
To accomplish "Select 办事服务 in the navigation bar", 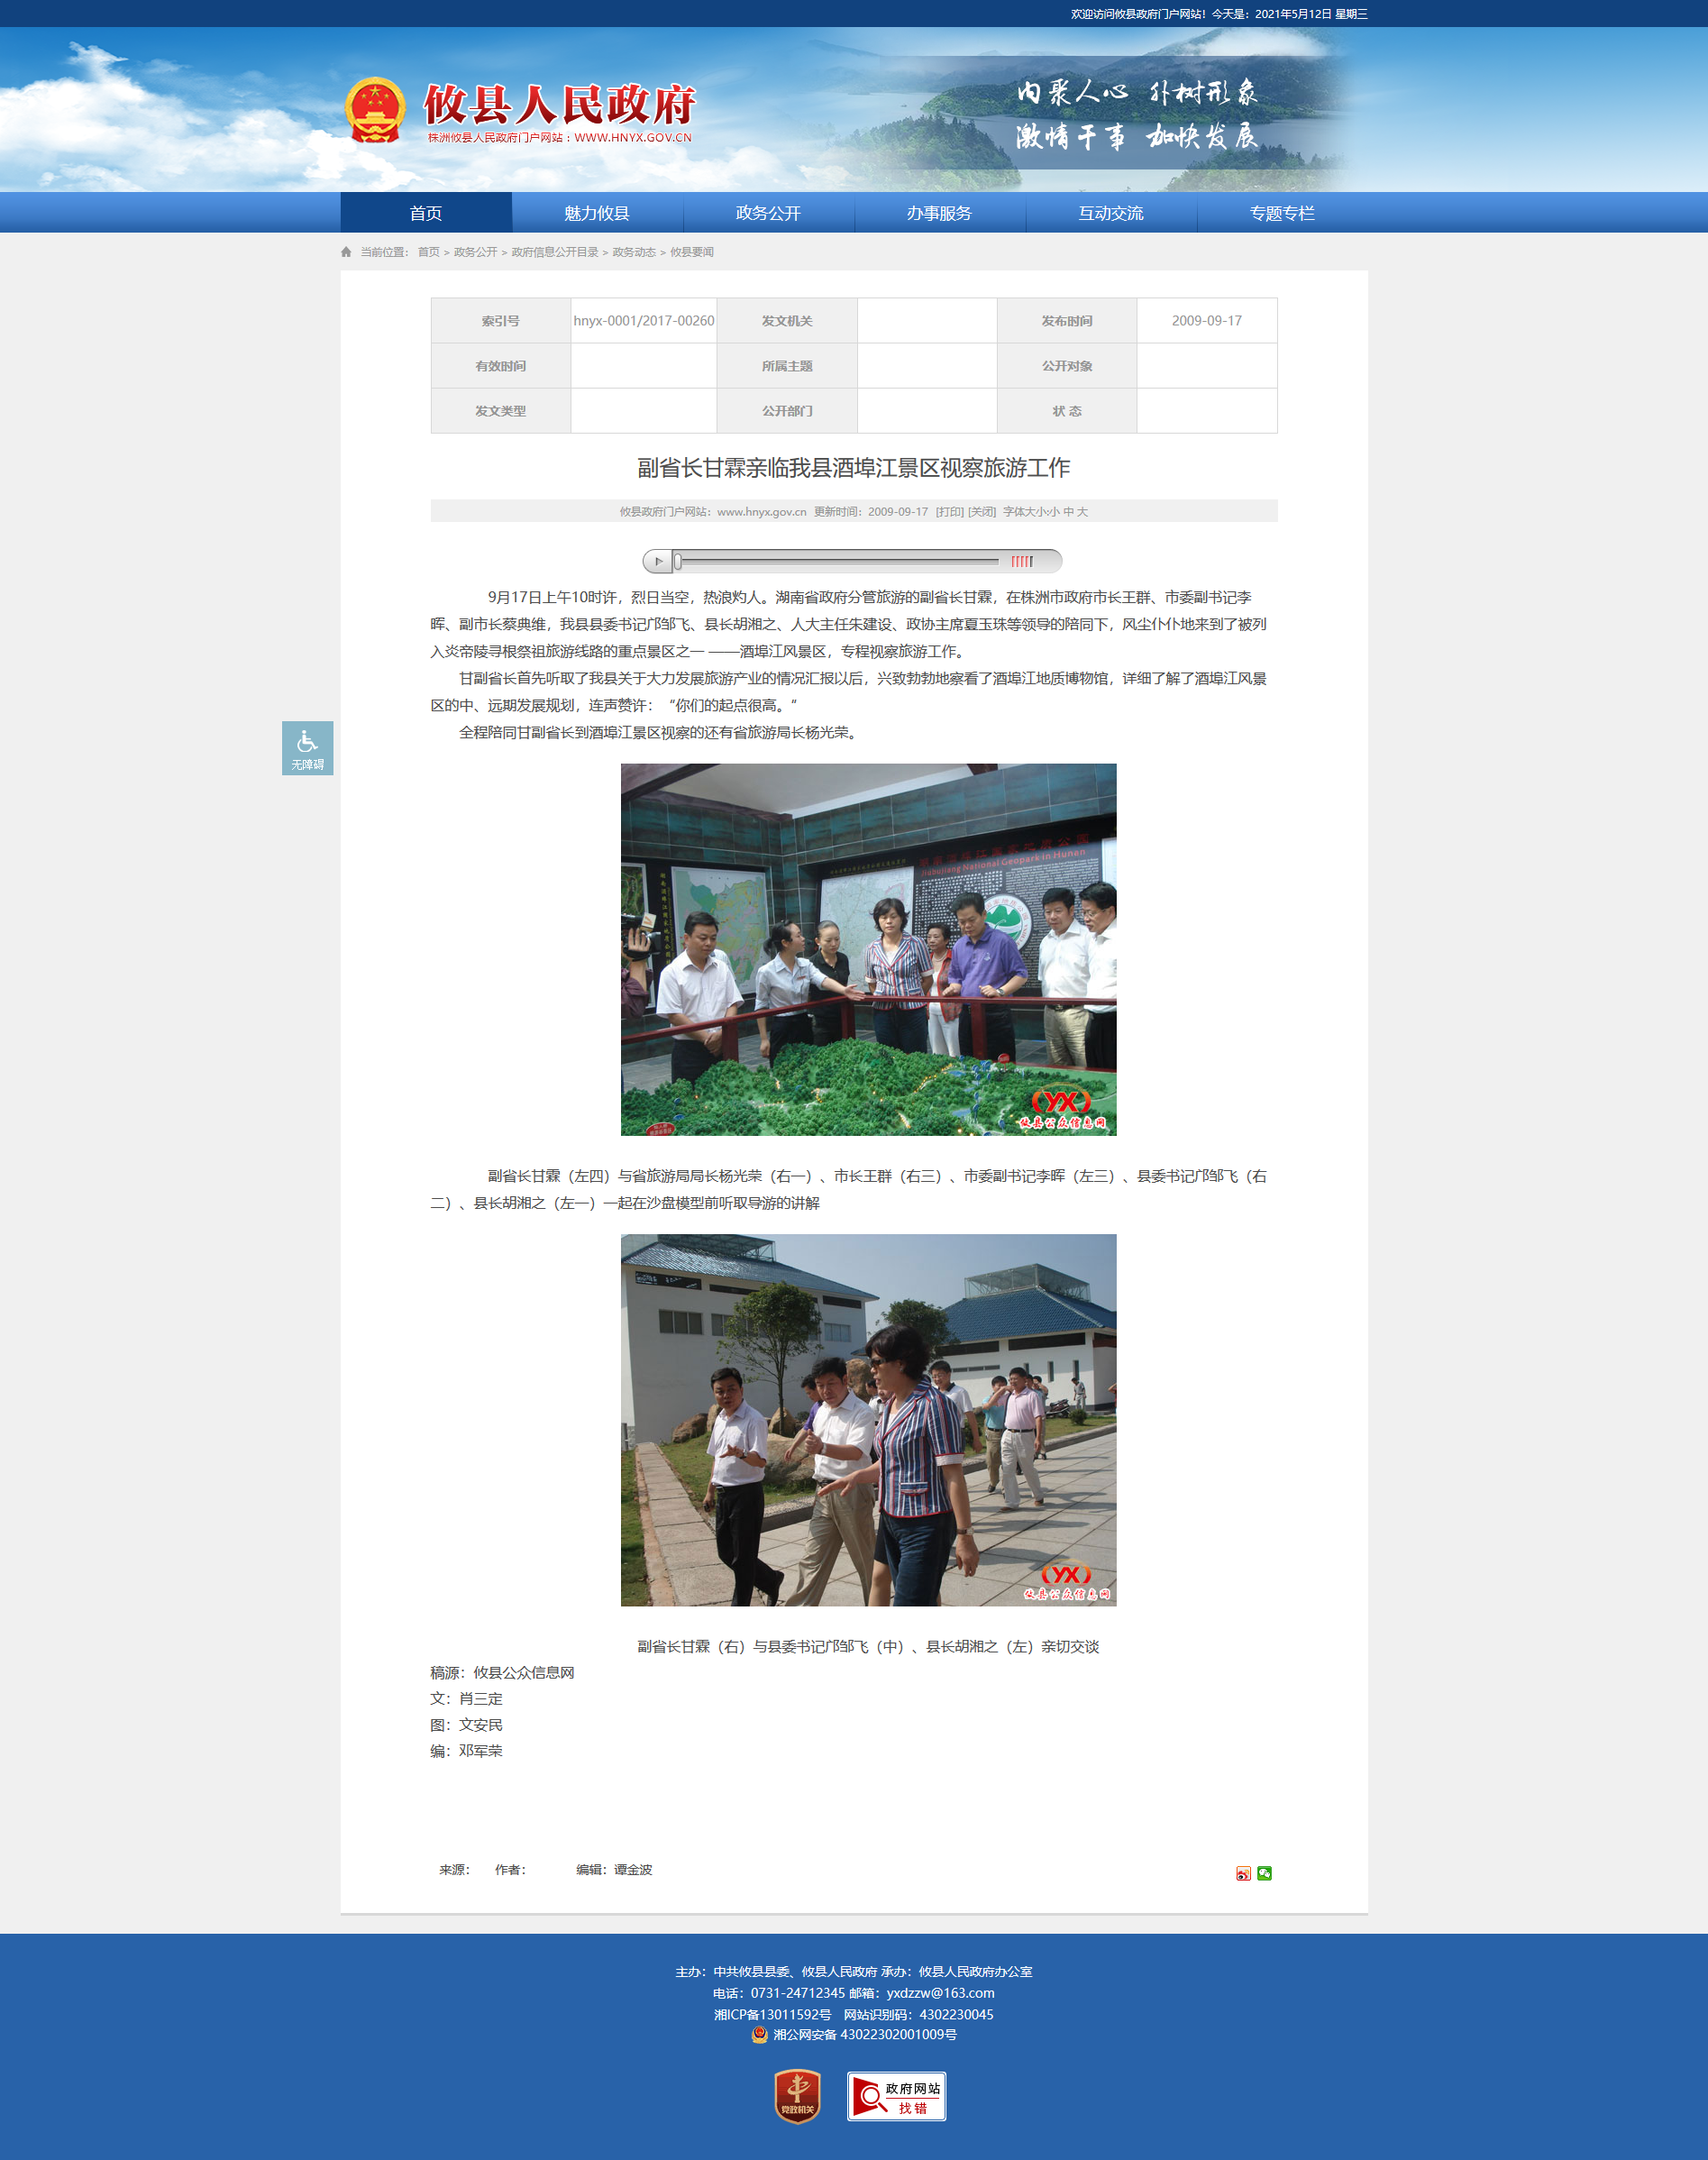I will (939, 213).
